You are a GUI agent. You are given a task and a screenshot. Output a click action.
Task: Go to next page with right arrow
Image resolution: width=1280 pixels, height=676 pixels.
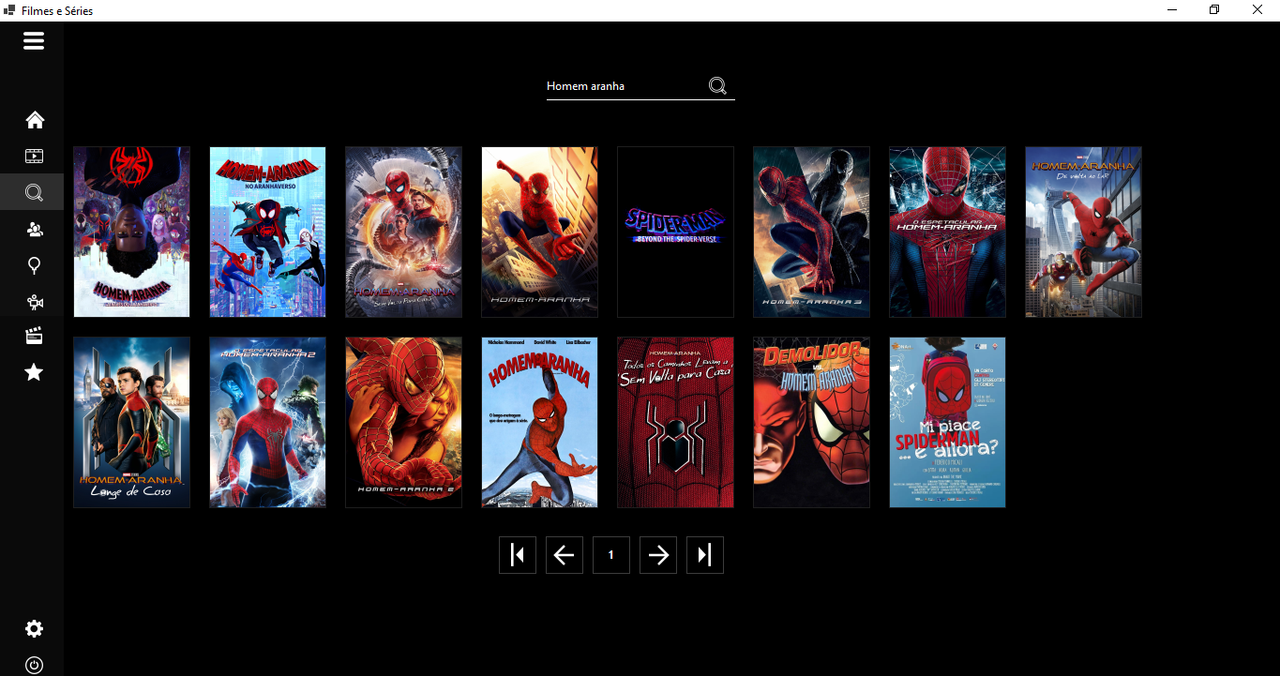point(658,555)
